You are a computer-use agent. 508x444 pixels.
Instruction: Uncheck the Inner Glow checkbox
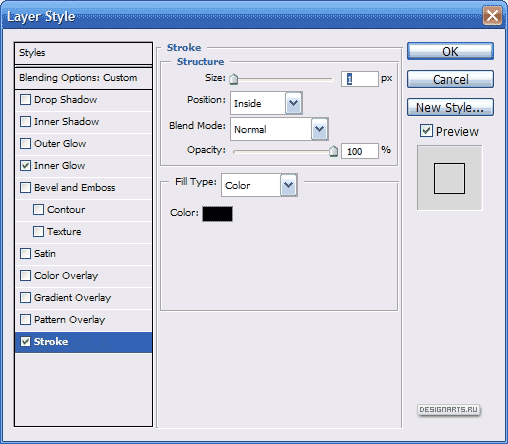pyautogui.click(x=25, y=165)
